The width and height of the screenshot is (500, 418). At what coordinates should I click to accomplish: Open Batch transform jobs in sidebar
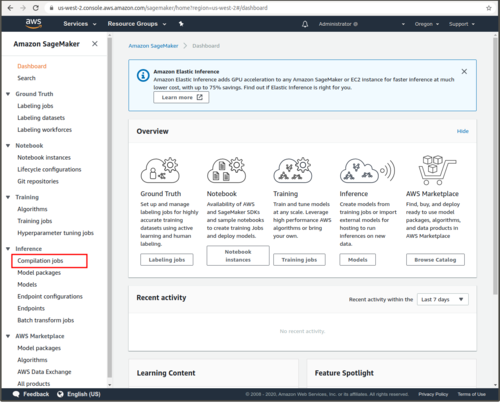click(46, 320)
